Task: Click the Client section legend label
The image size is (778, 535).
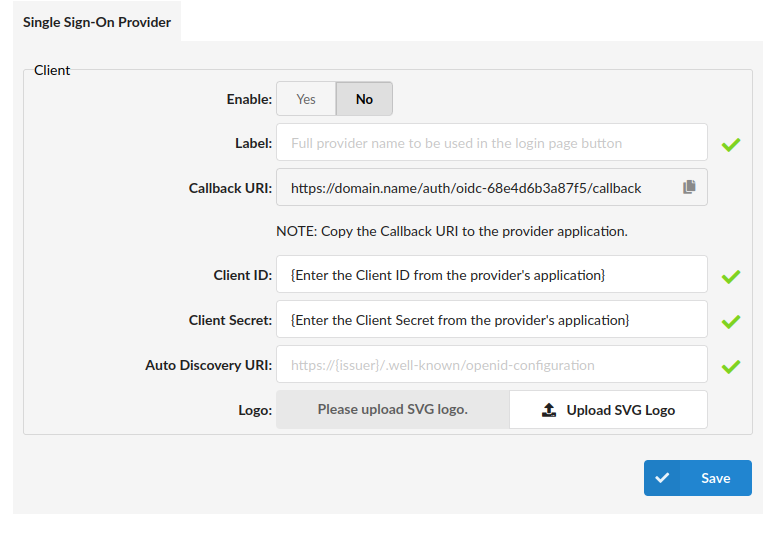Action: click(x=52, y=71)
